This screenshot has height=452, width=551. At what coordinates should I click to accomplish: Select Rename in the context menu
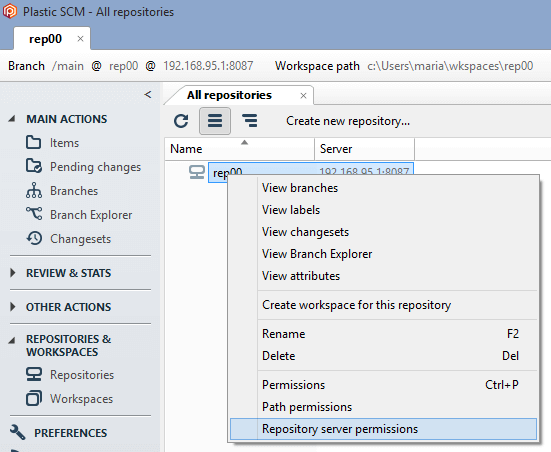383,334
